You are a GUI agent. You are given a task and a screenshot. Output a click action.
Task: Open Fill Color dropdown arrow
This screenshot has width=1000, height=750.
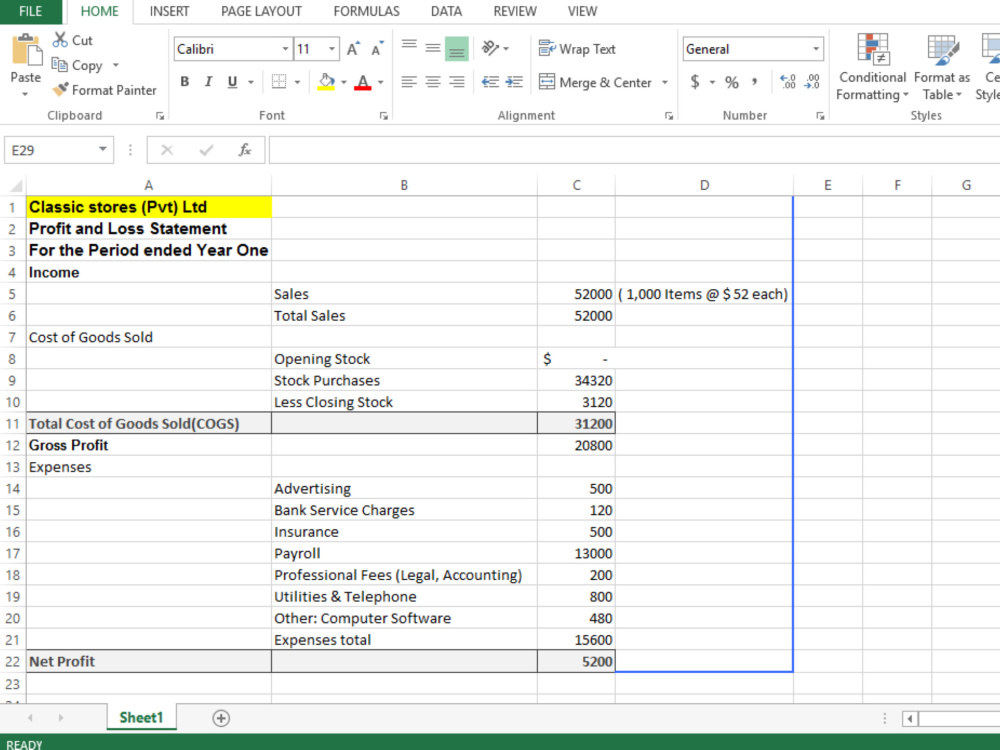[x=344, y=82]
